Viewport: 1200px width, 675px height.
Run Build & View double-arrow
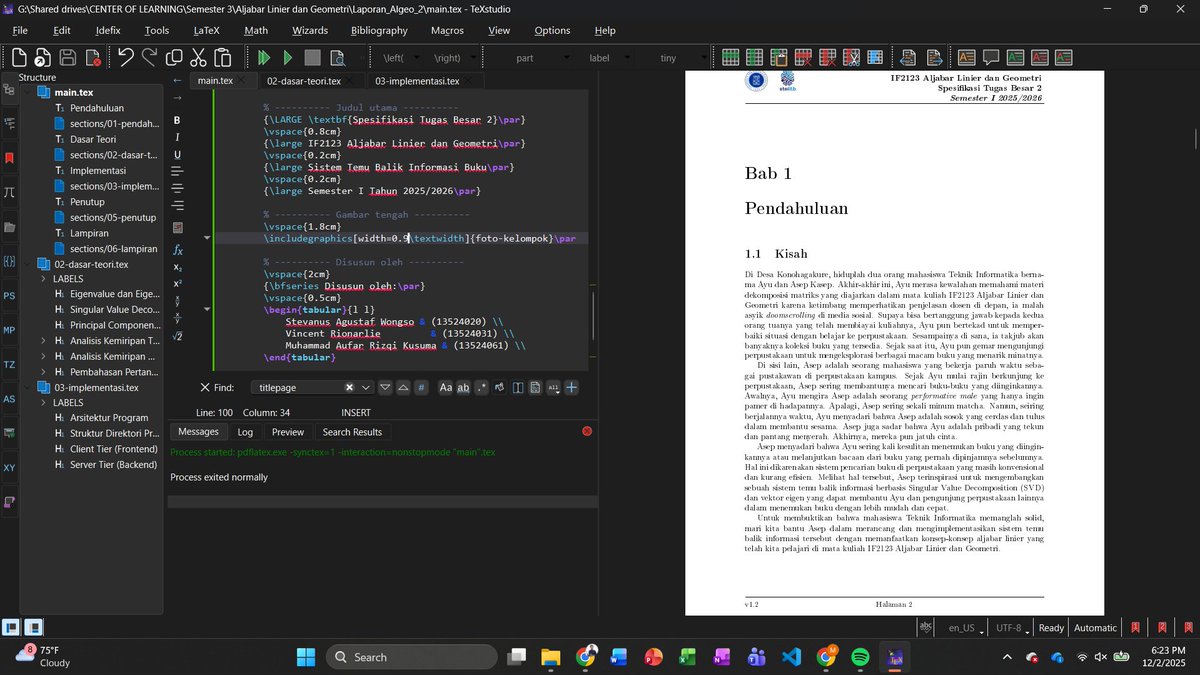point(263,58)
